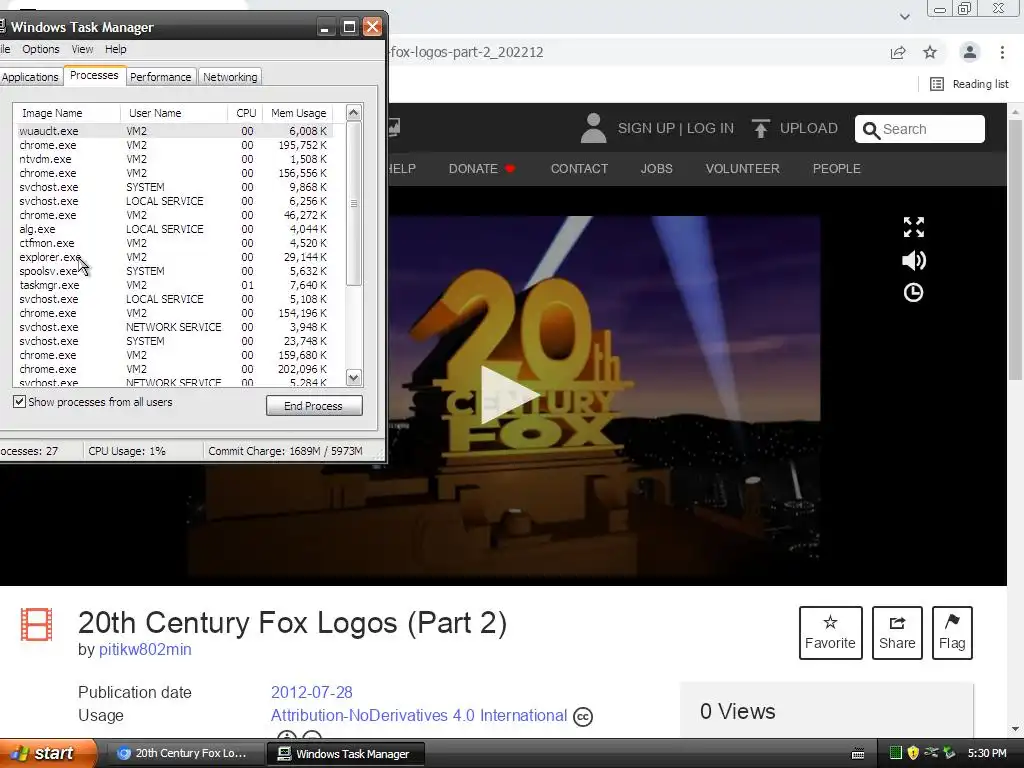Select chrome.exe row using 202,096 K
The image size is (1024, 768).
[173, 369]
